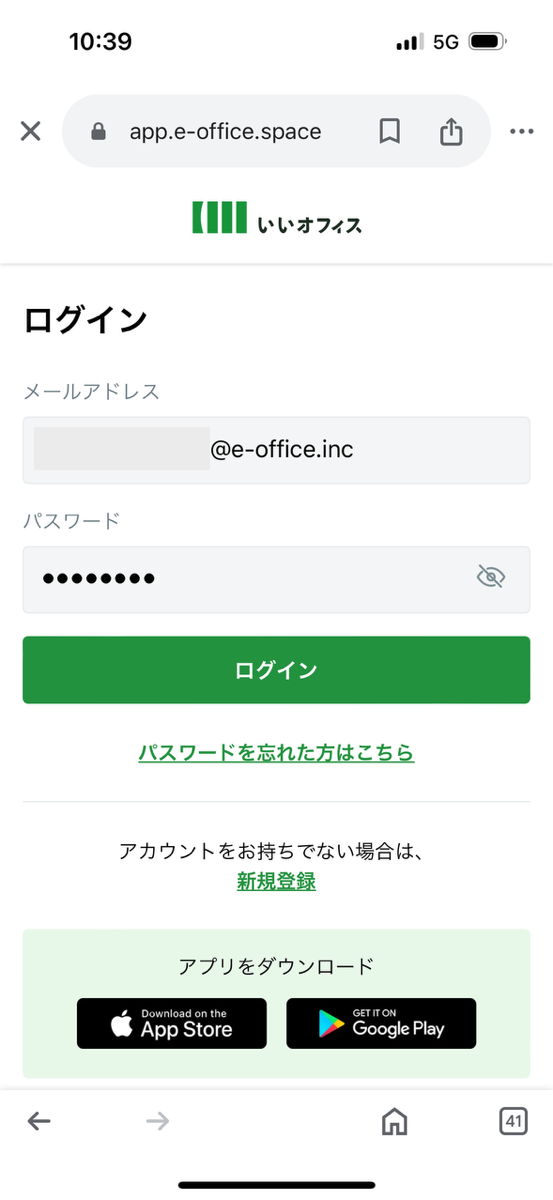Tap the padlock site security icon

pos(98,131)
